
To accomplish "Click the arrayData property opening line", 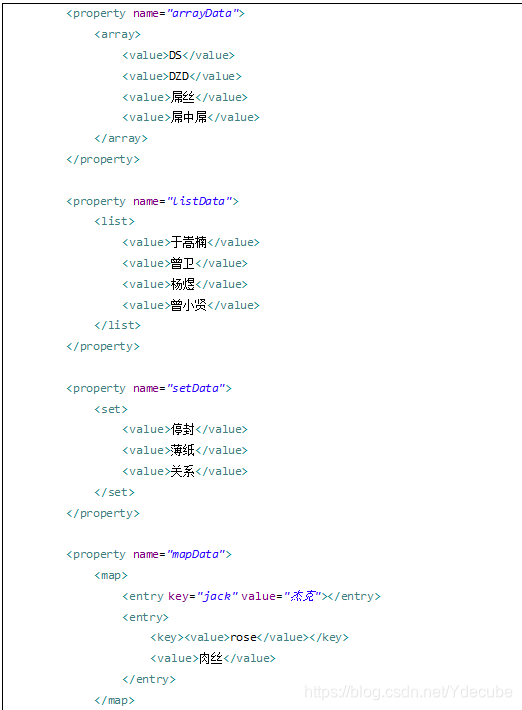I will click(155, 14).
